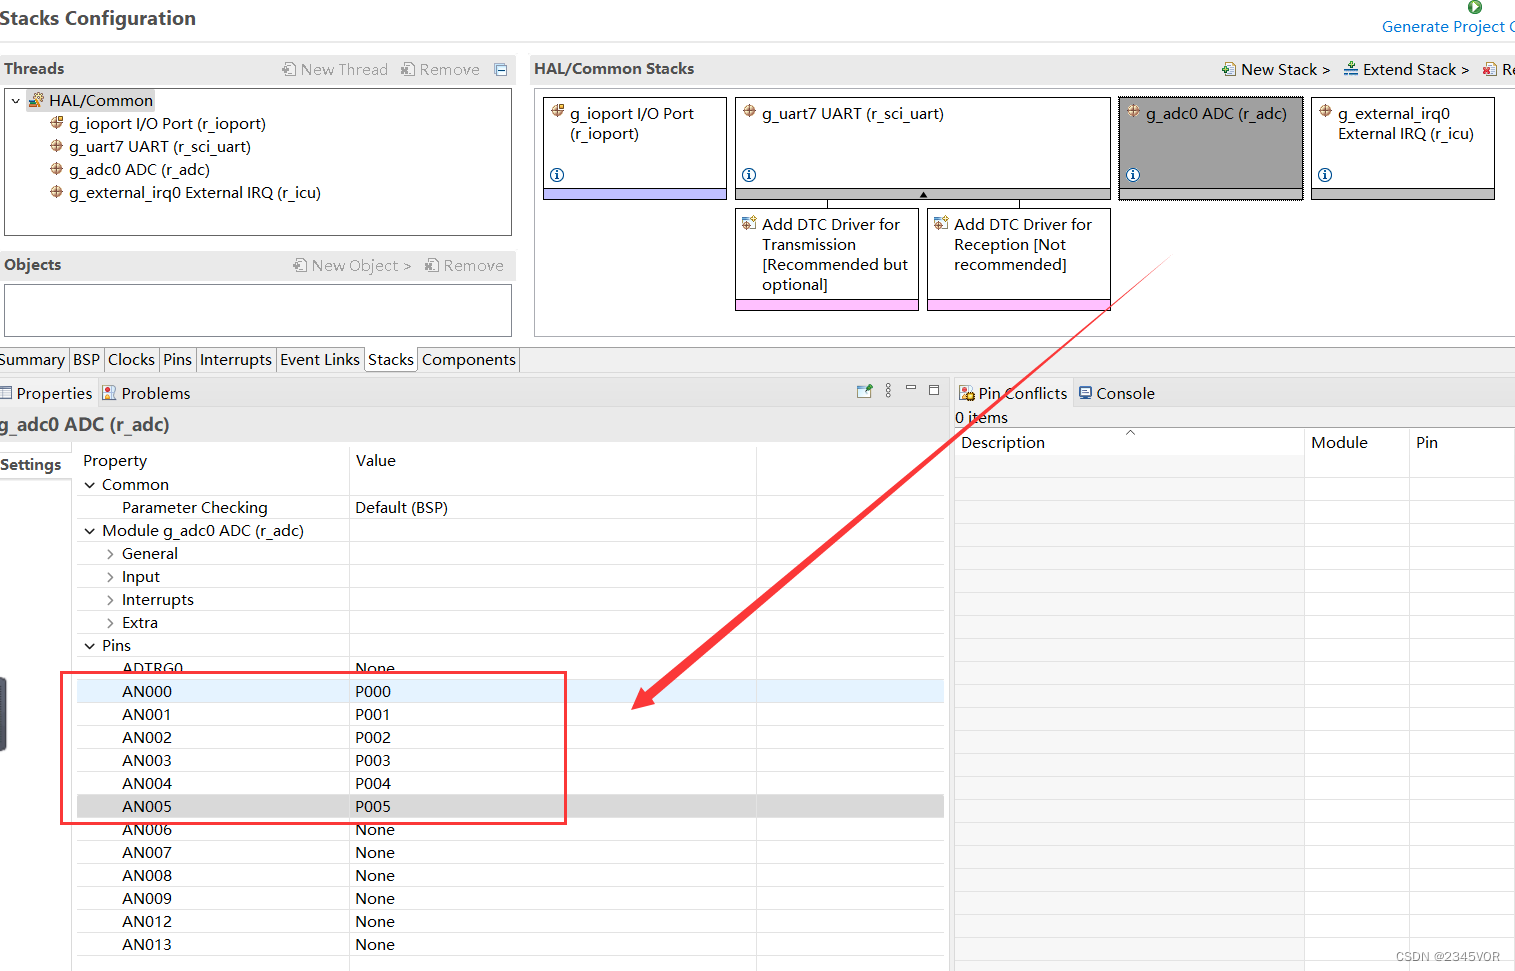Viewport: 1515px width, 971px height.
Task: Go to the Event Links tab
Action: [320, 360]
